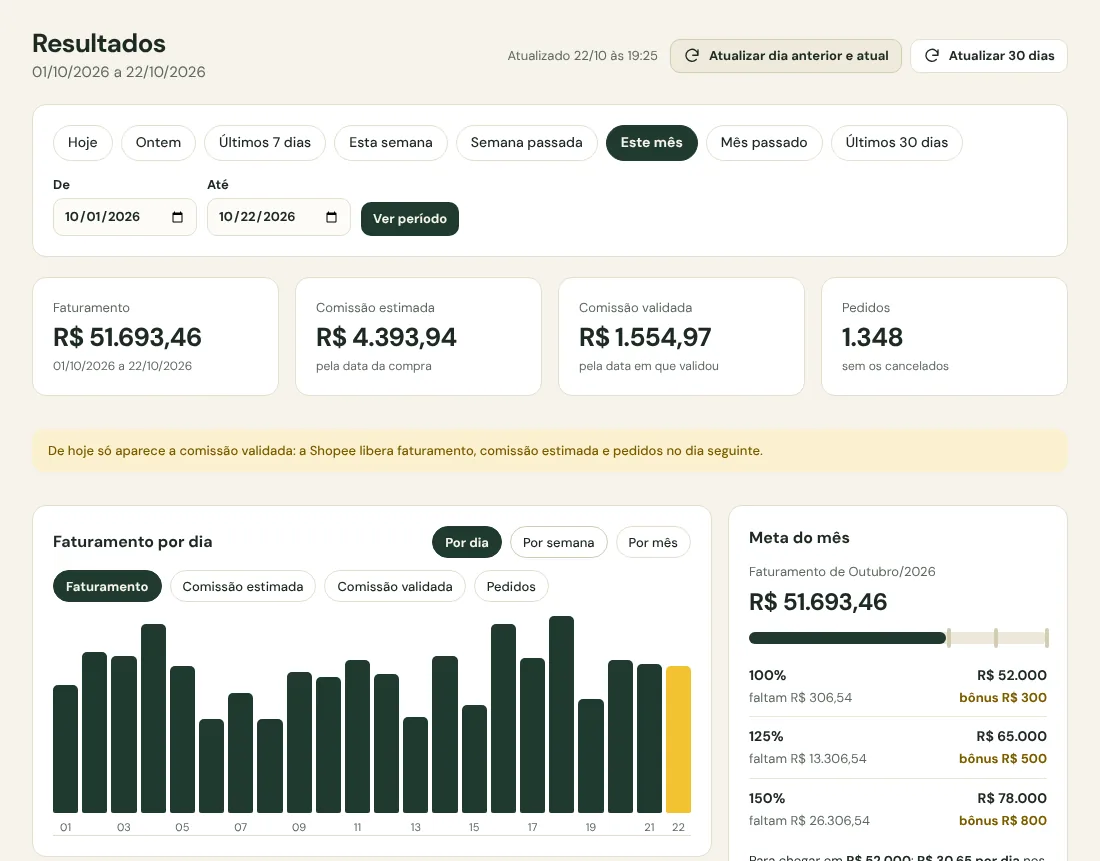Click the faltam R$ 26.306,54 text
1100x861 pixels.
point(810,820)
